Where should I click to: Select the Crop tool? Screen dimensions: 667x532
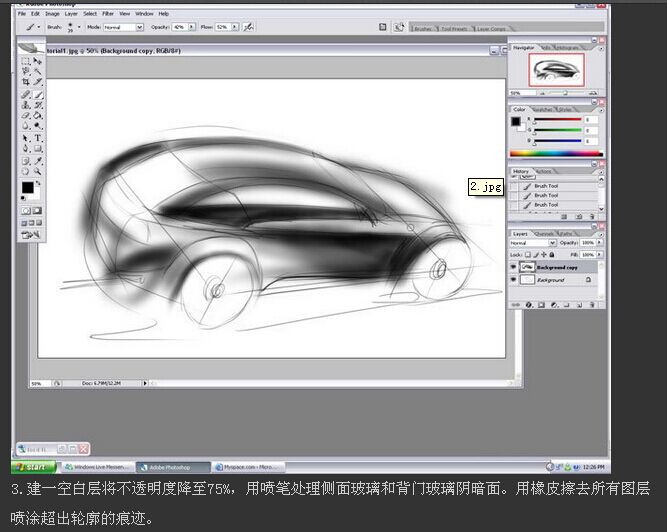point(26,81)
